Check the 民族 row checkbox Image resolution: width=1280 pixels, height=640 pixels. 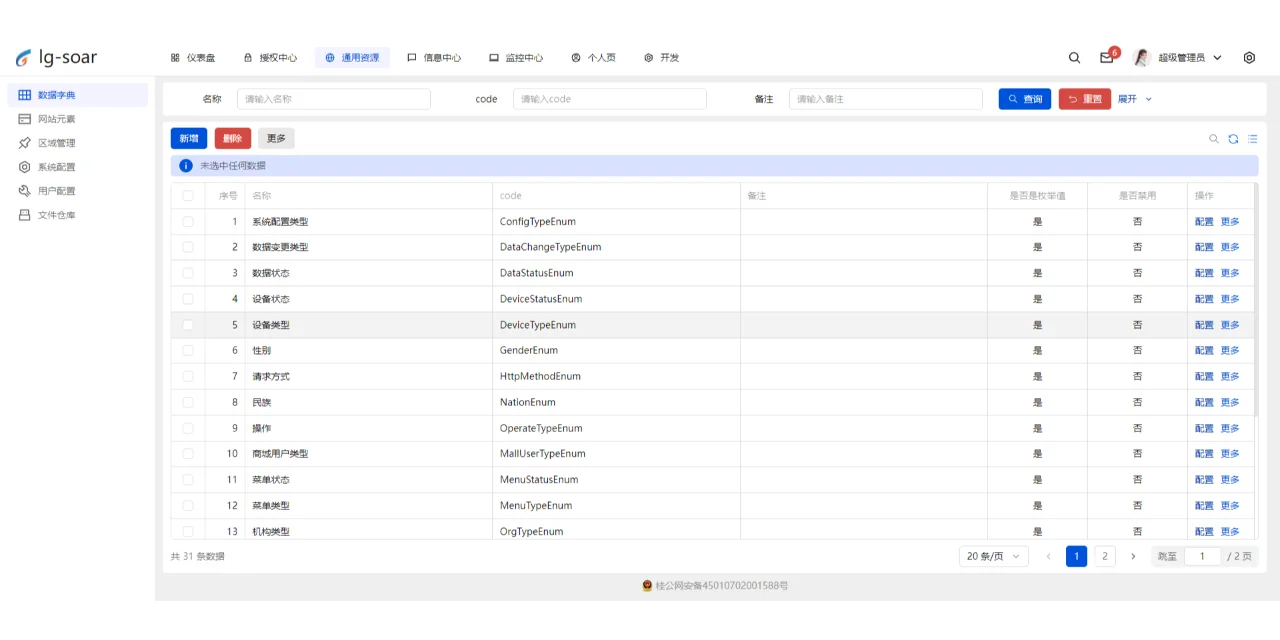pyautogui.click(x=188, y=402)
